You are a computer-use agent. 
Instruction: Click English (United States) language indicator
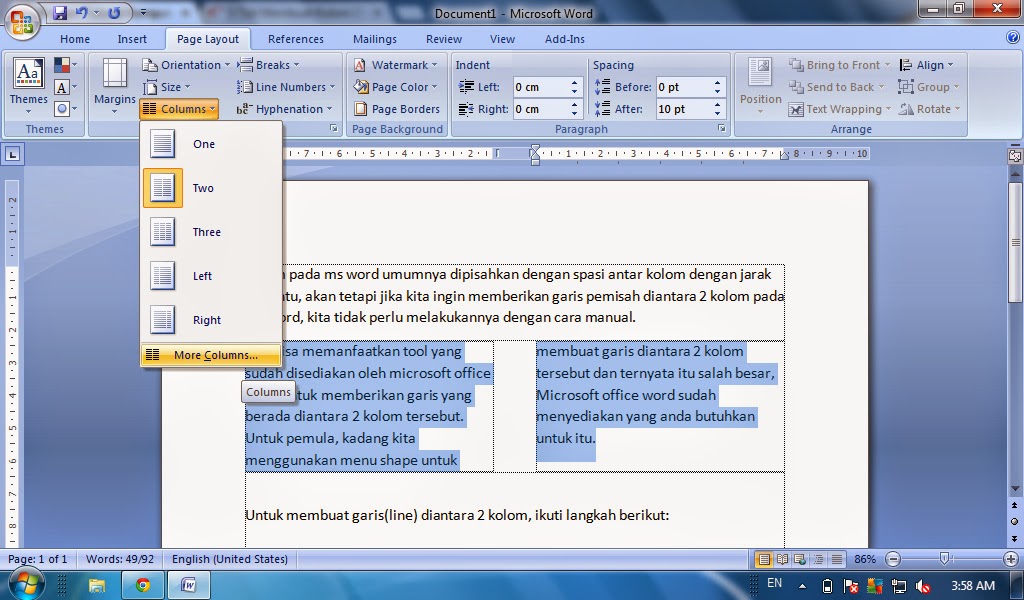coord(230,559)
